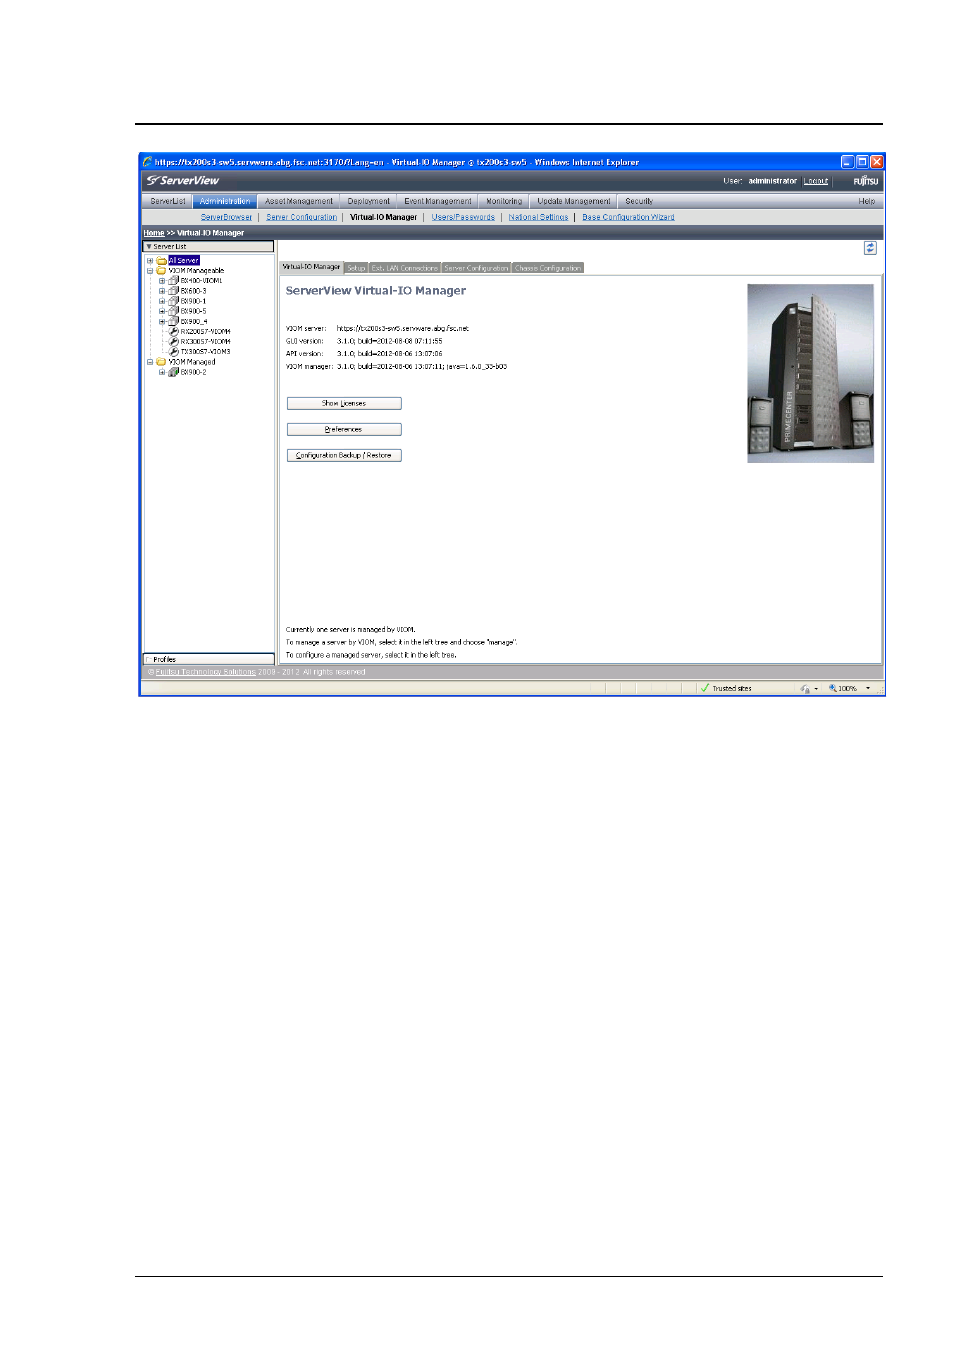Viewport: 955px width, 1354px height.
Task: Click Configuration Backup / Restore button
Action: (344, 455)
